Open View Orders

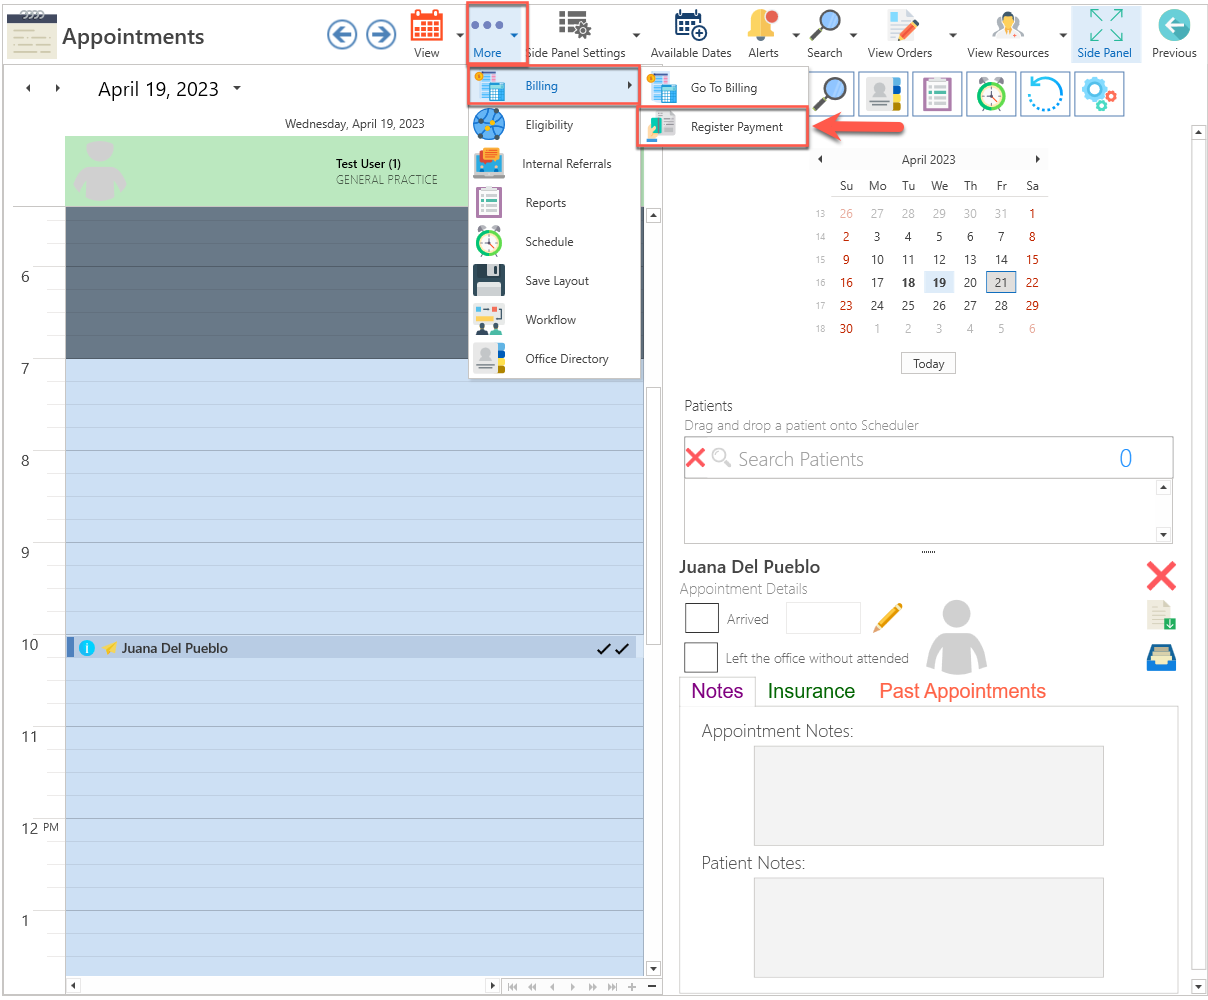900,35
